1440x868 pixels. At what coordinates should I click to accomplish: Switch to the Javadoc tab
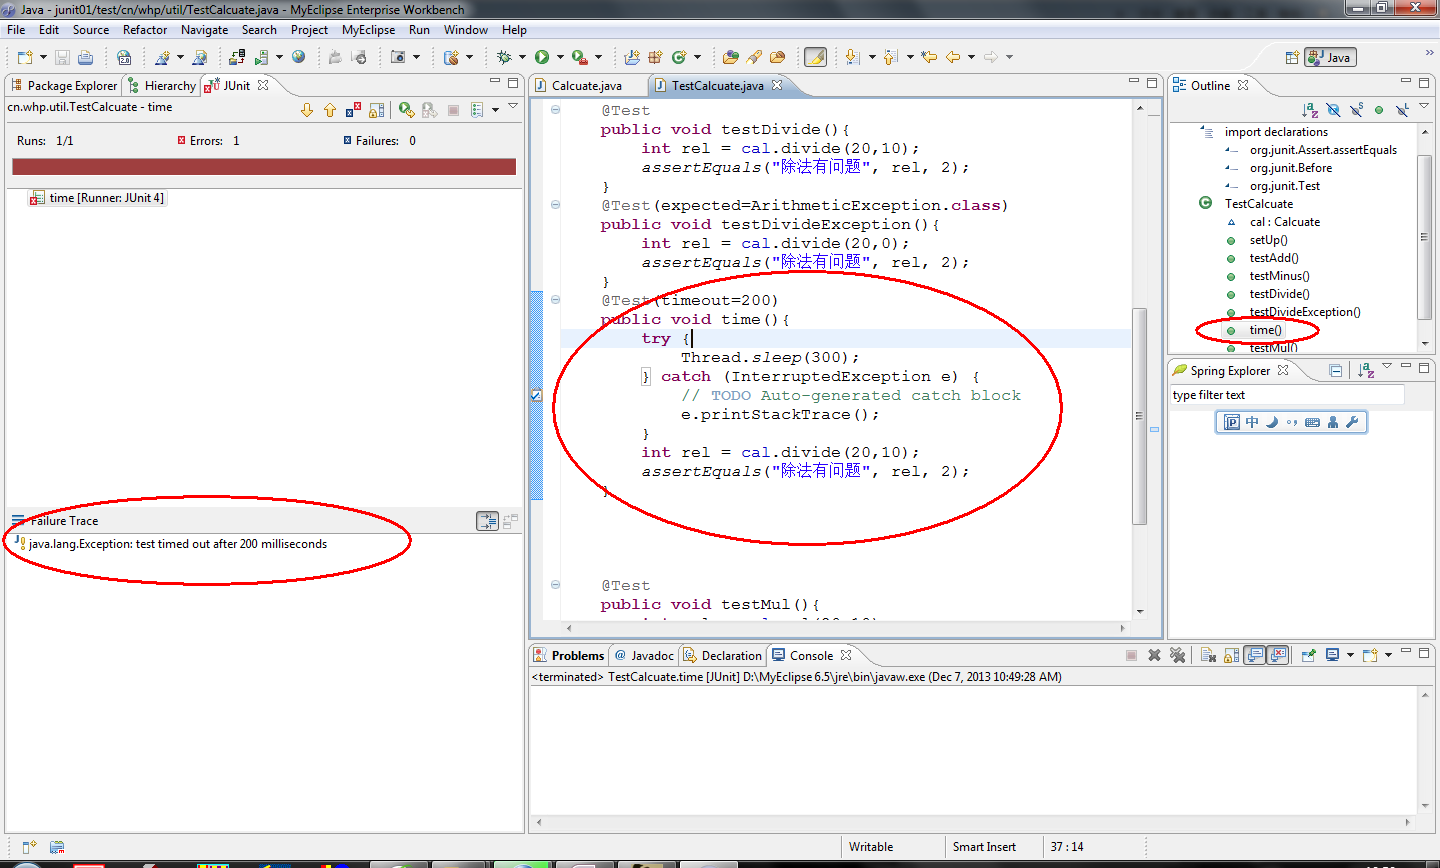[x=644, y=656]
